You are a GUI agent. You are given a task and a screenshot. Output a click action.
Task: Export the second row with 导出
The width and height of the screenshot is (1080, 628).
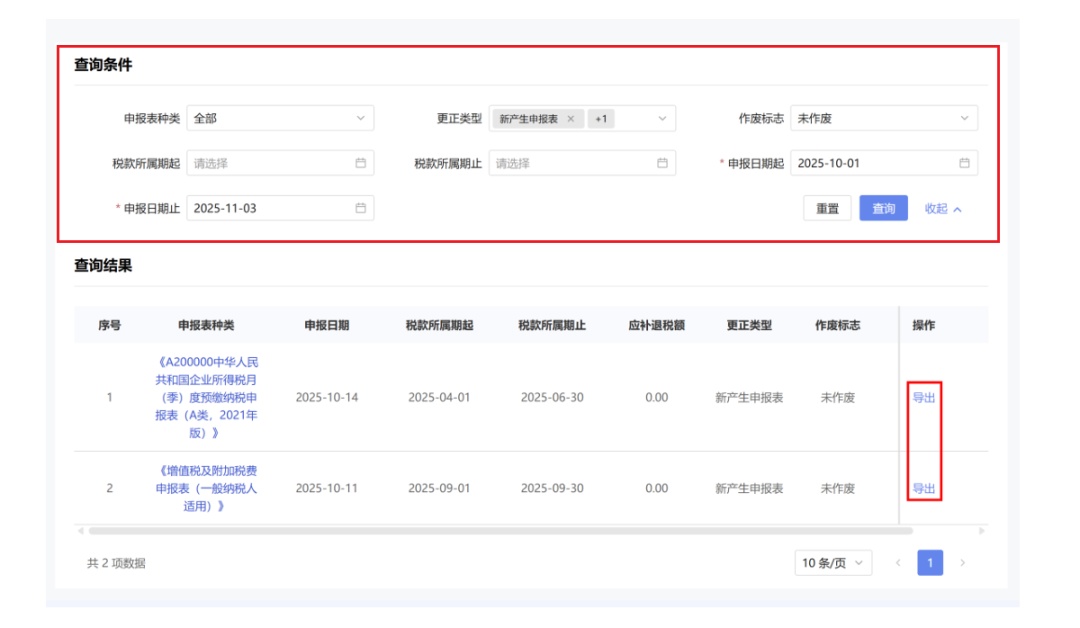(x=923, y=489)
